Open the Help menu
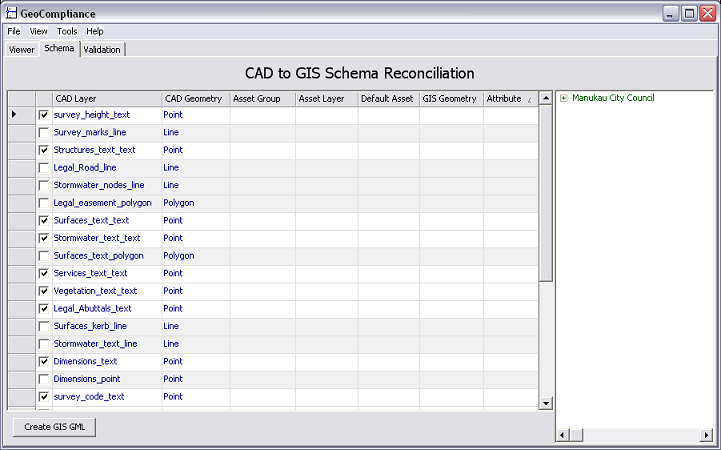The height and width of the screenshot is (450, 721). pos(95,31)
